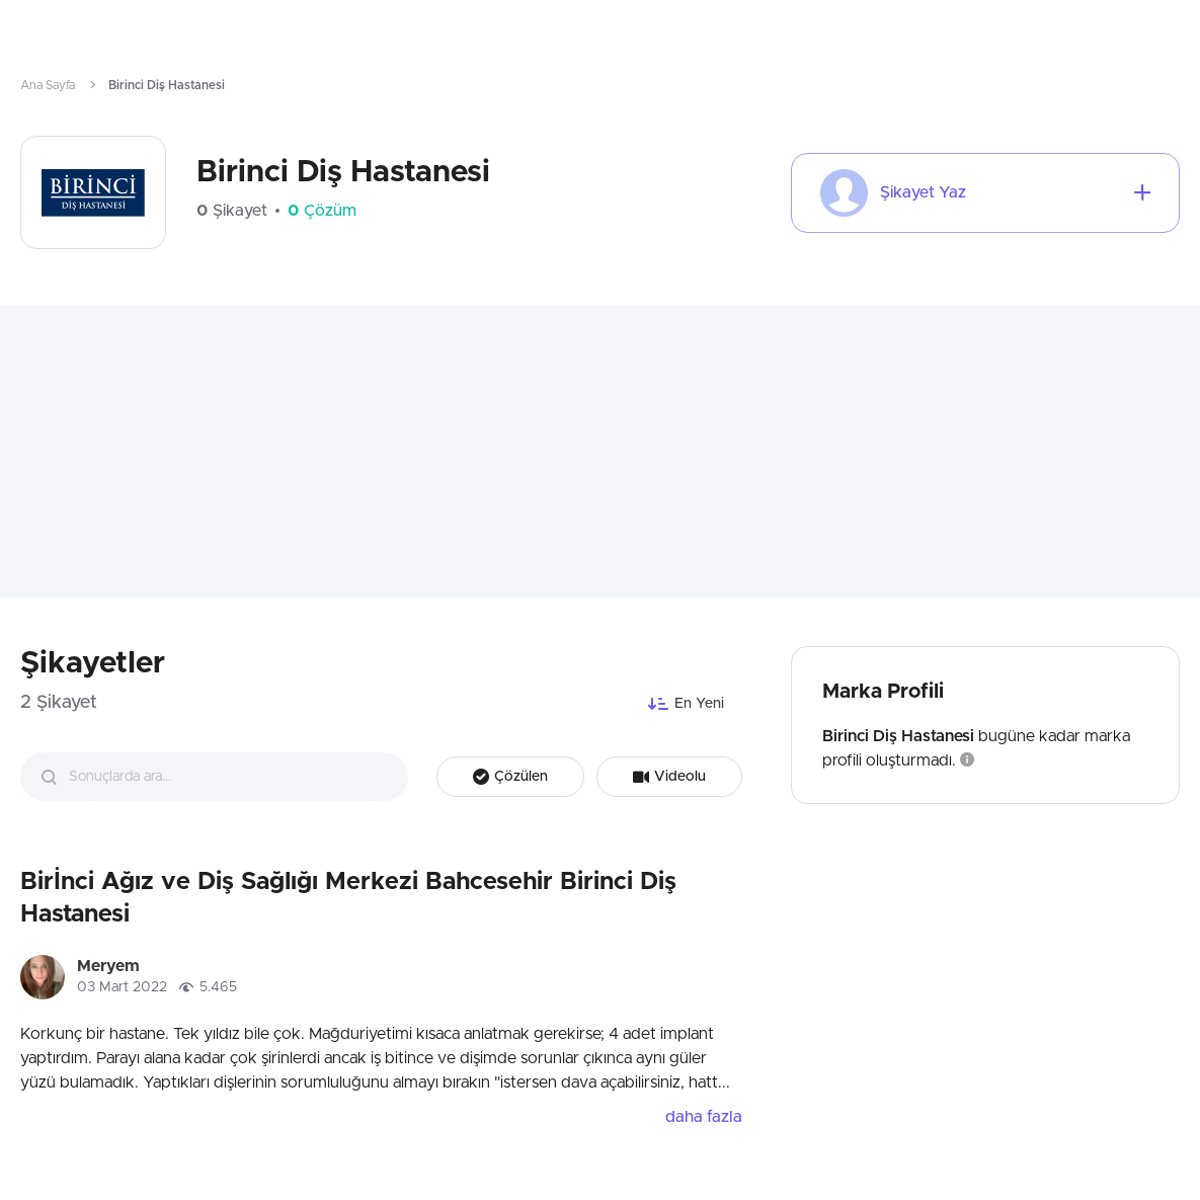This screenshot has height=1200, width=1200.
Task: Click the breadcrumb chevron after Ana Sayfa
Action: [x=92, y=85]
